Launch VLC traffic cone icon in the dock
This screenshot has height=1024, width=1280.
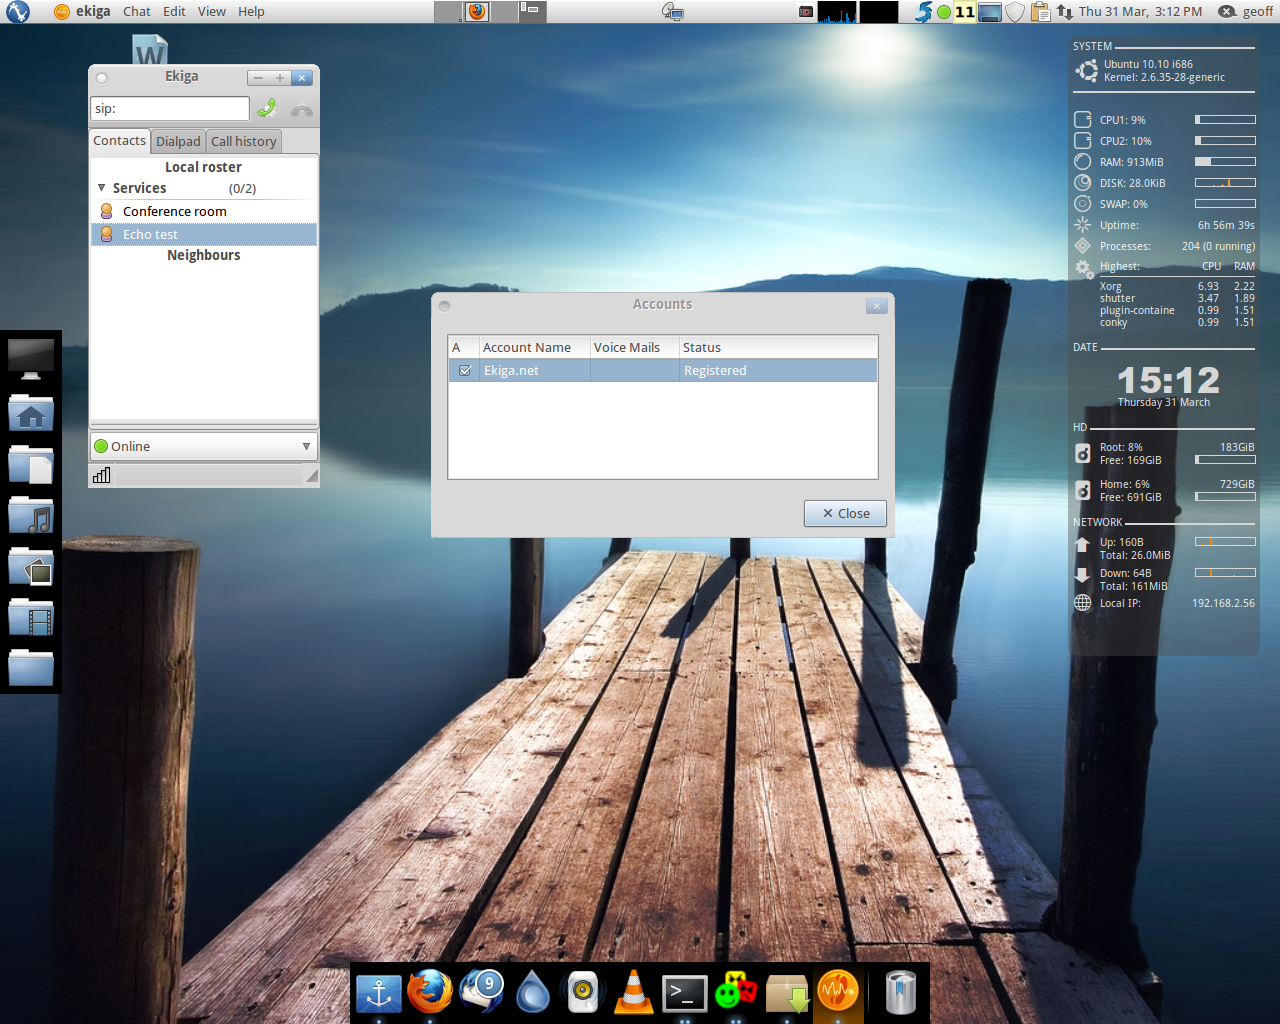(x=633, y=992)
